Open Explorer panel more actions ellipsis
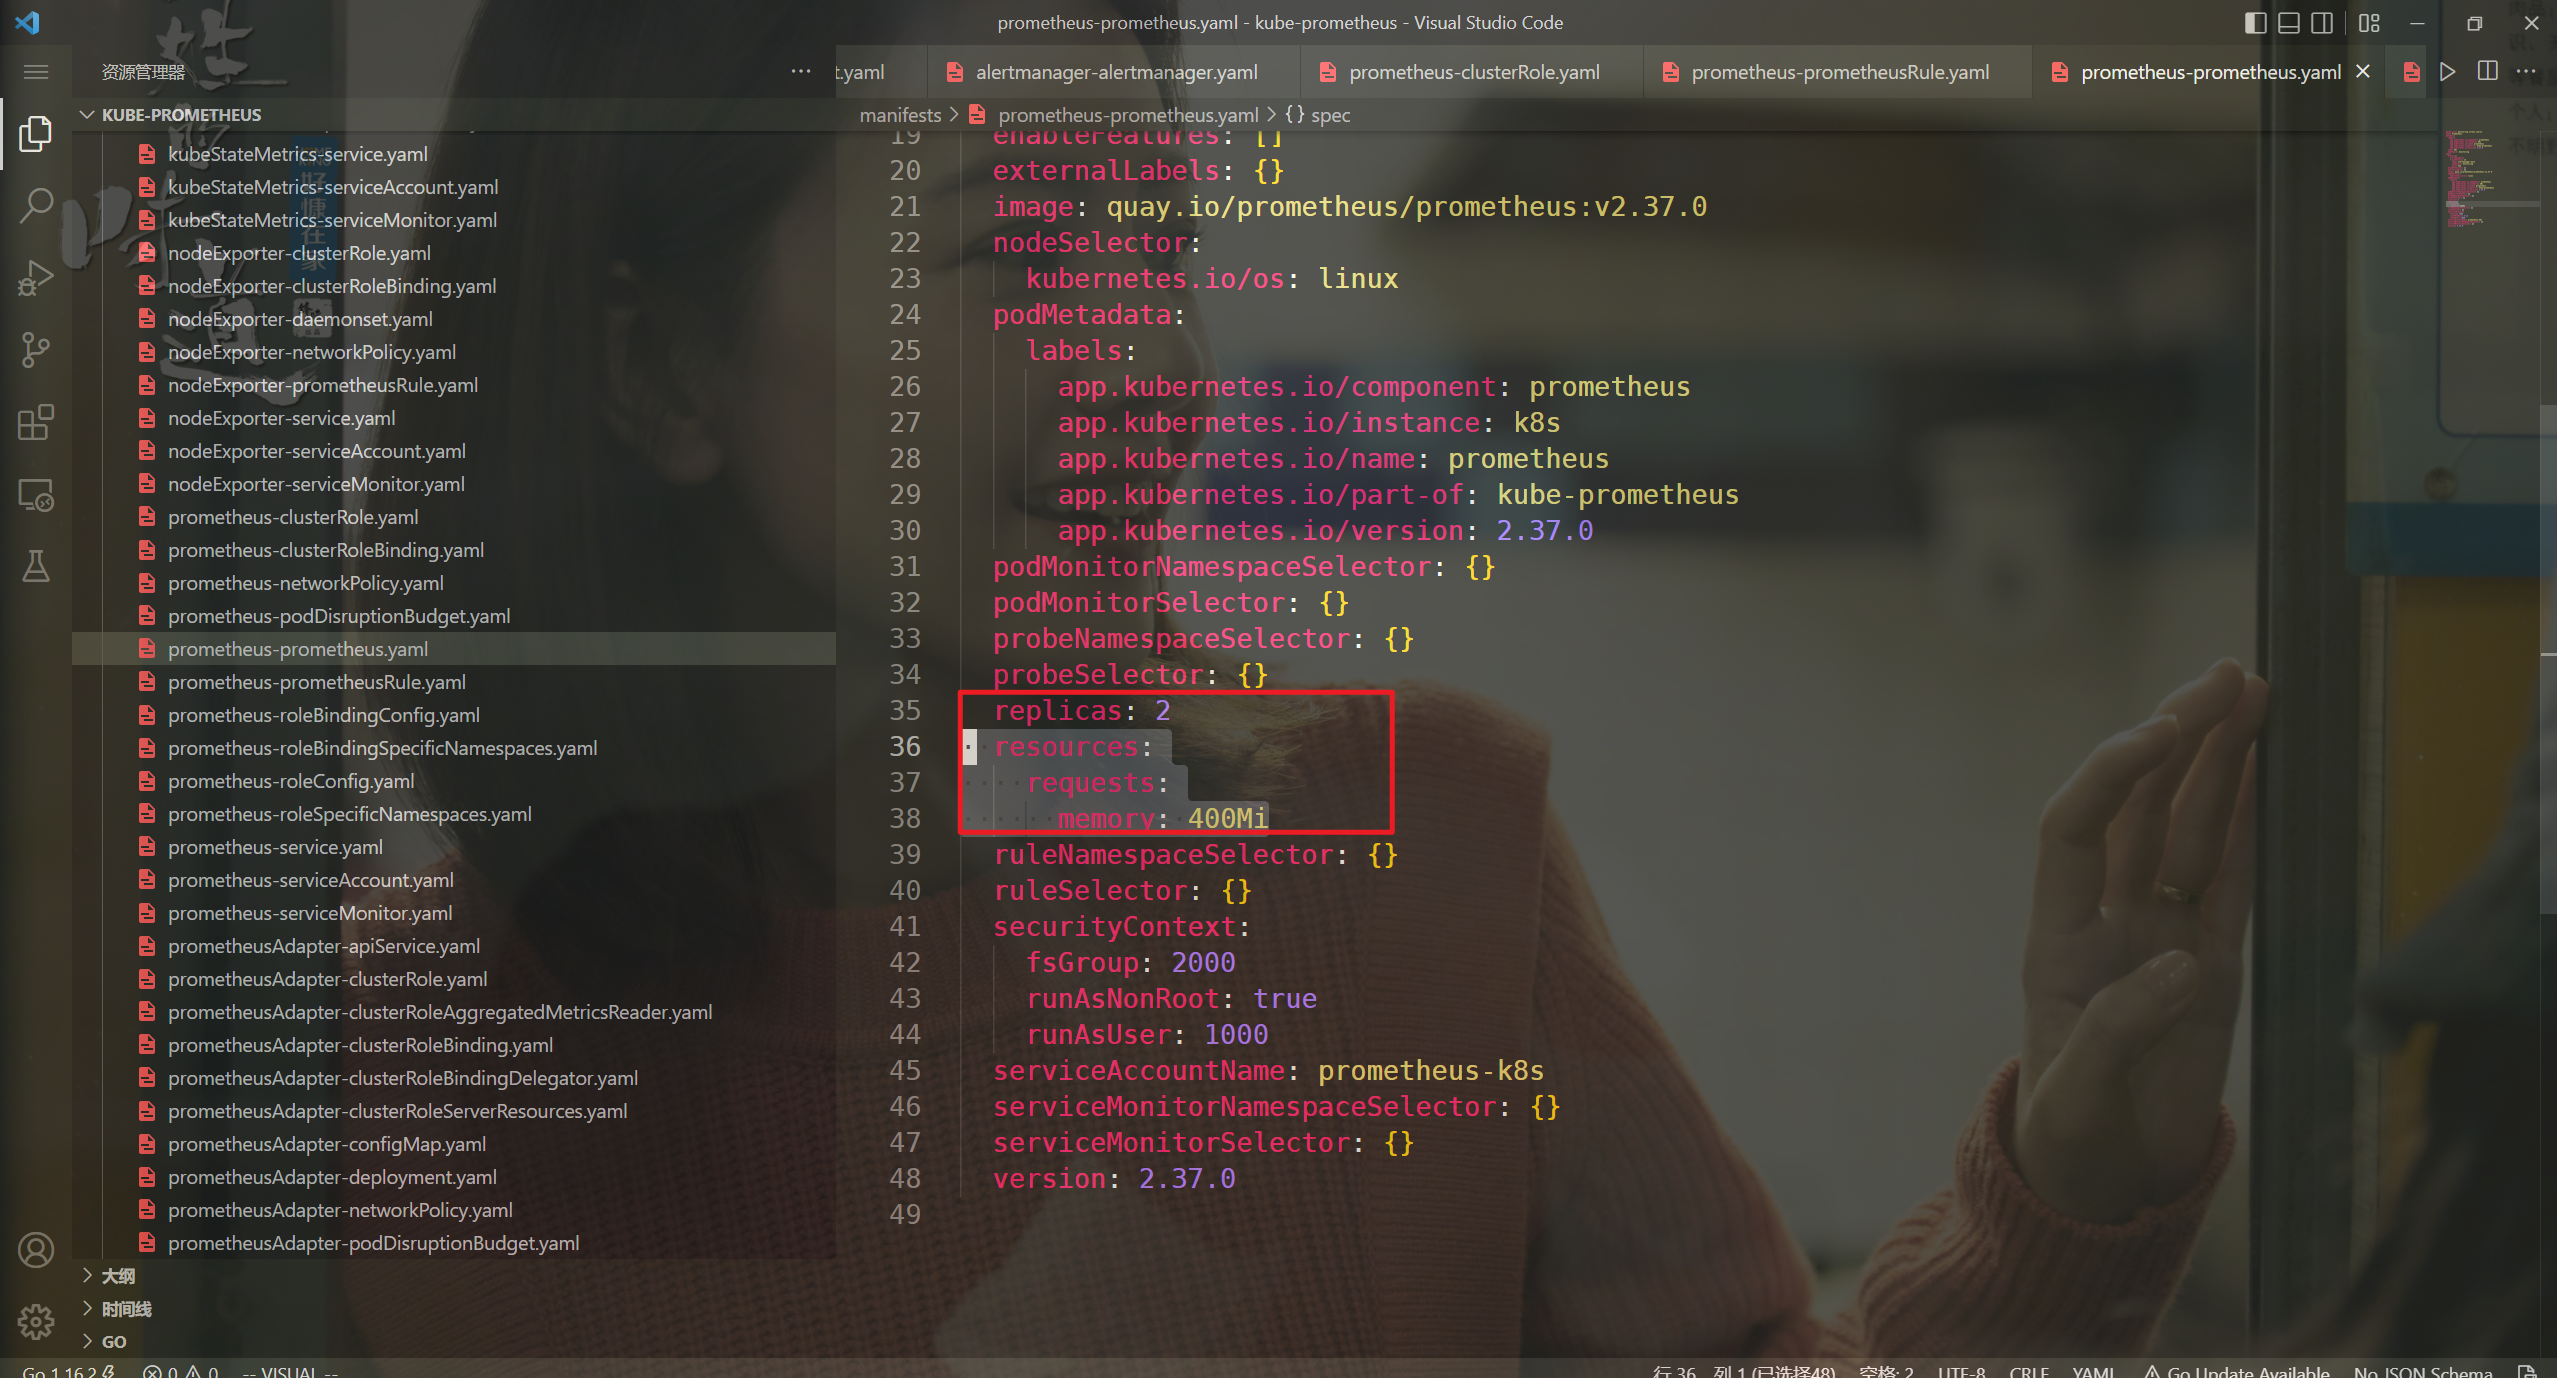 tap(801, 71)
